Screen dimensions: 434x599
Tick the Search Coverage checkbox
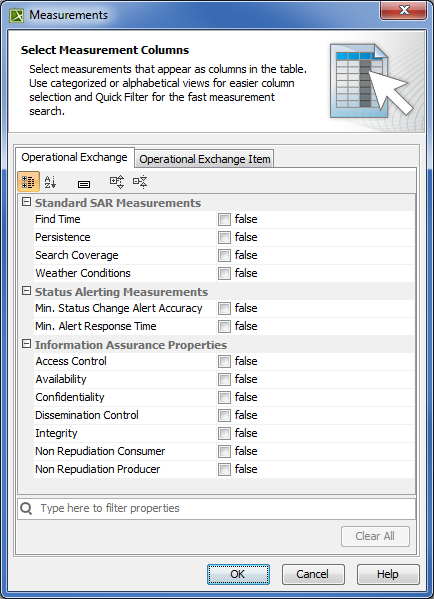[224, 255]
